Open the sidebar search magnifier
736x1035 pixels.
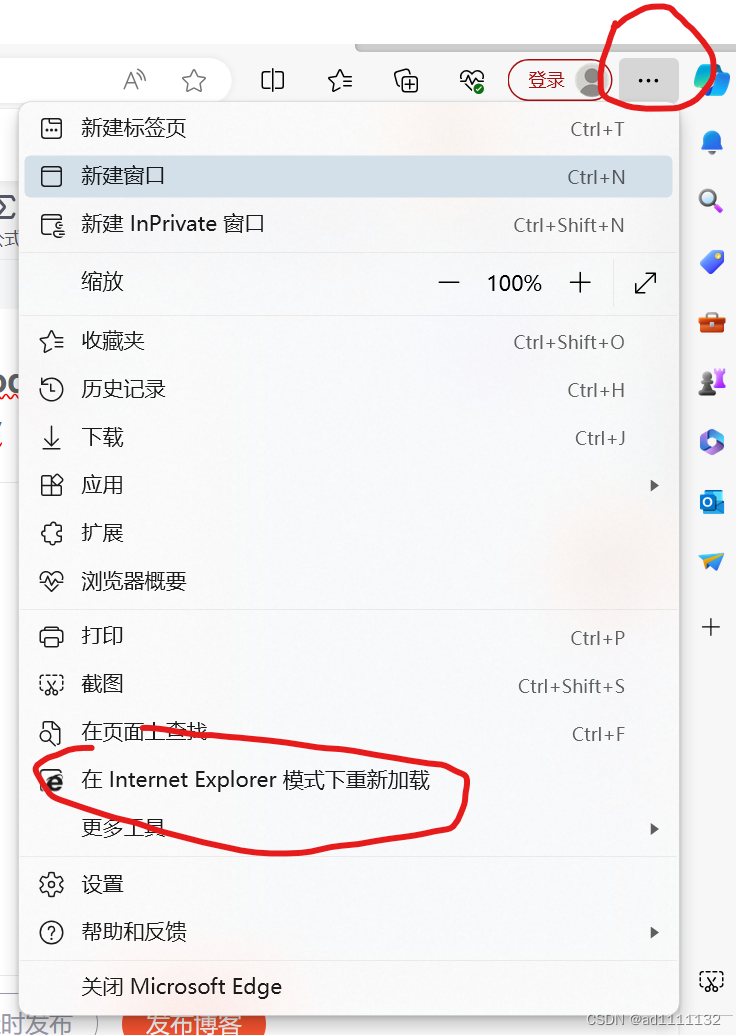click(711, 200)
